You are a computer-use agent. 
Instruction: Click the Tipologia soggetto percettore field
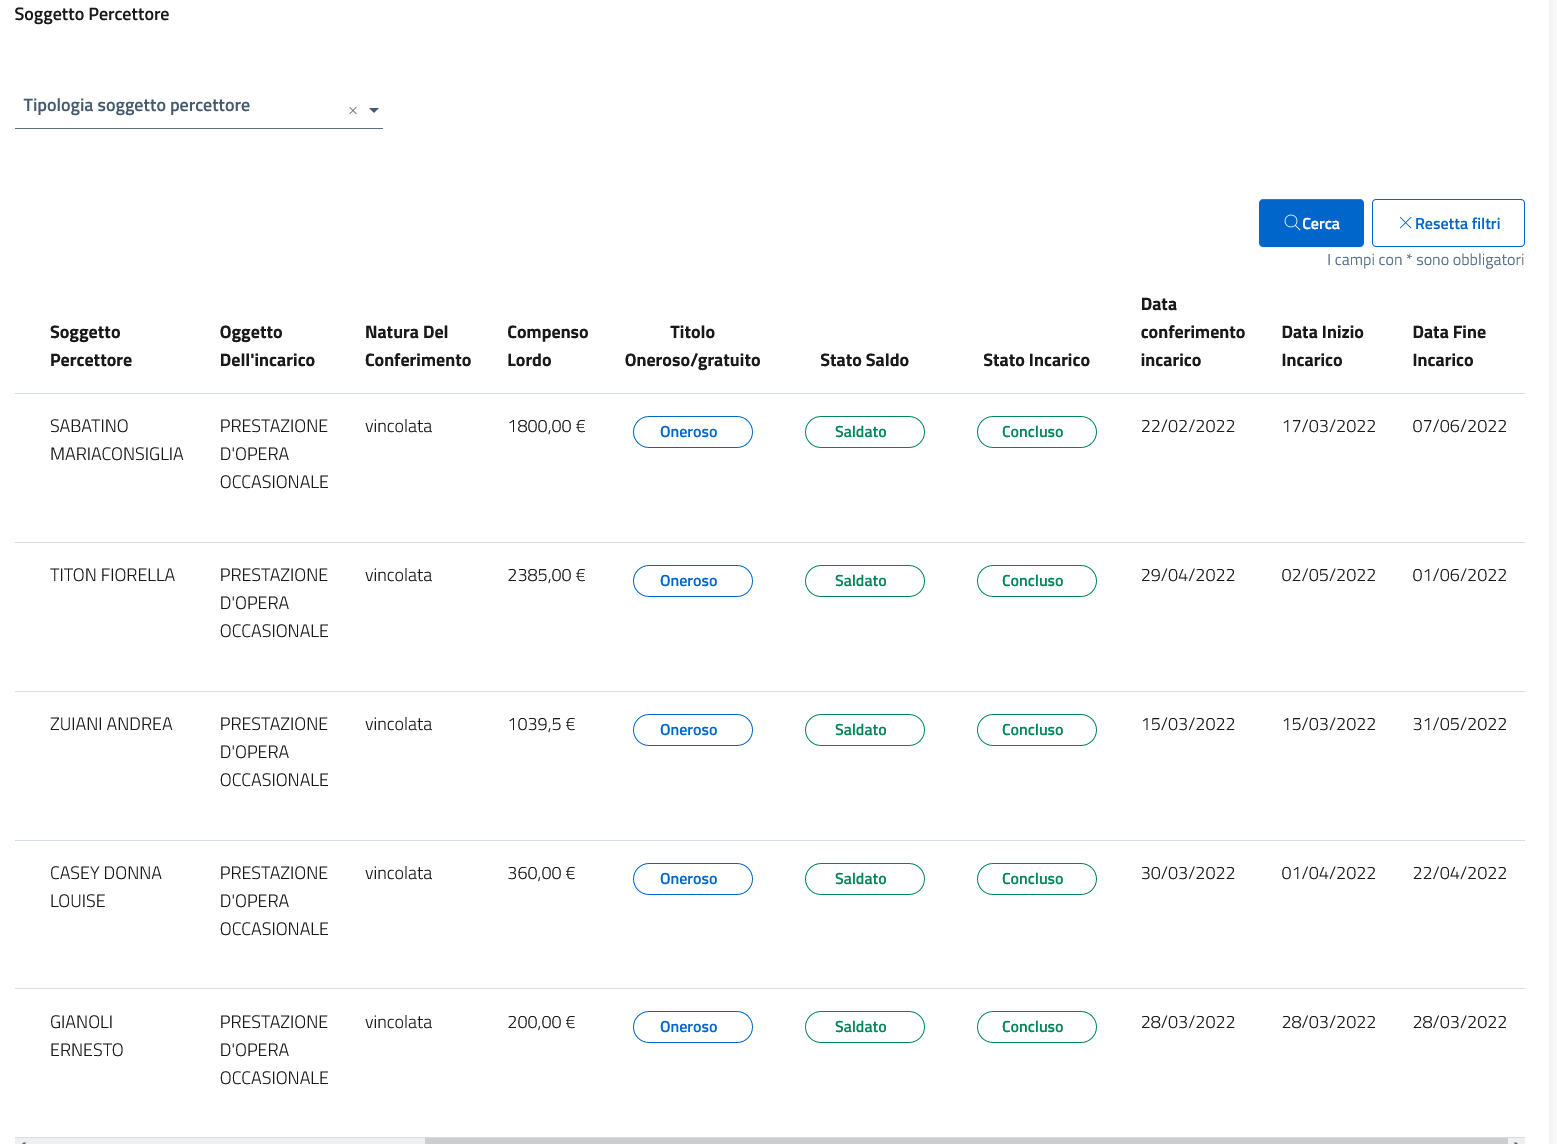[180, 106]
